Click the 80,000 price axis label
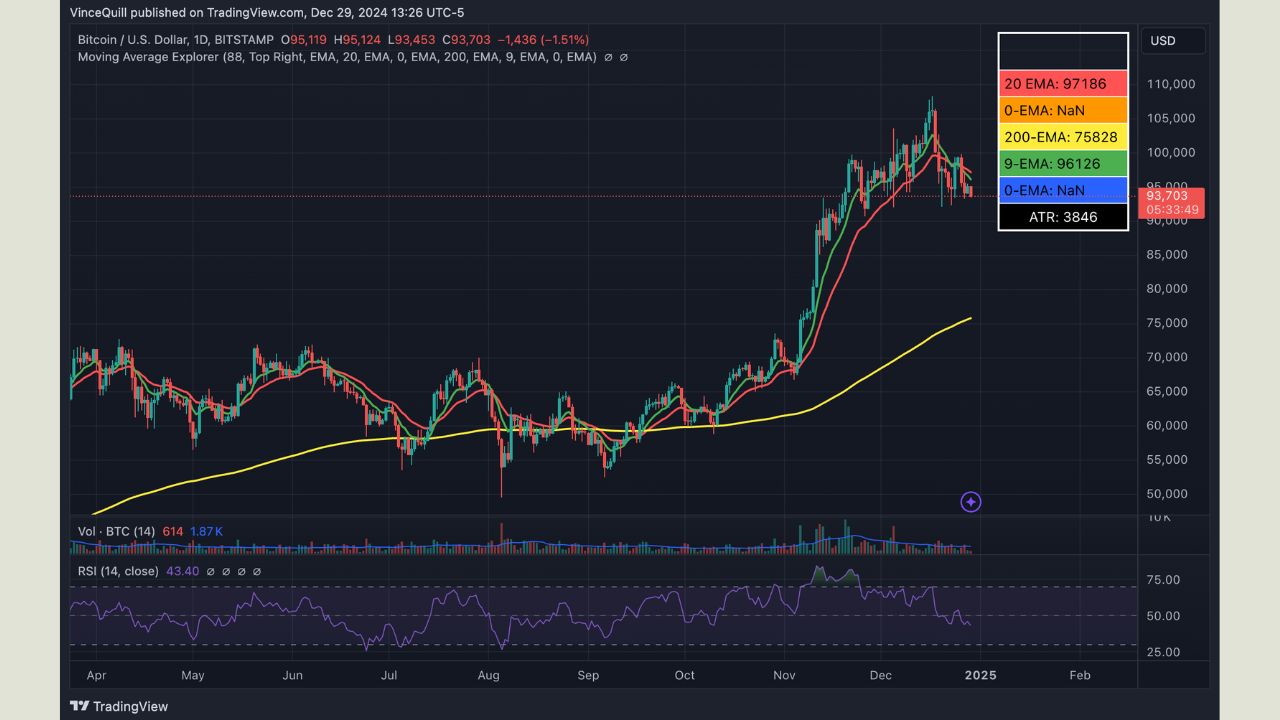 [x=1166, y=289]
